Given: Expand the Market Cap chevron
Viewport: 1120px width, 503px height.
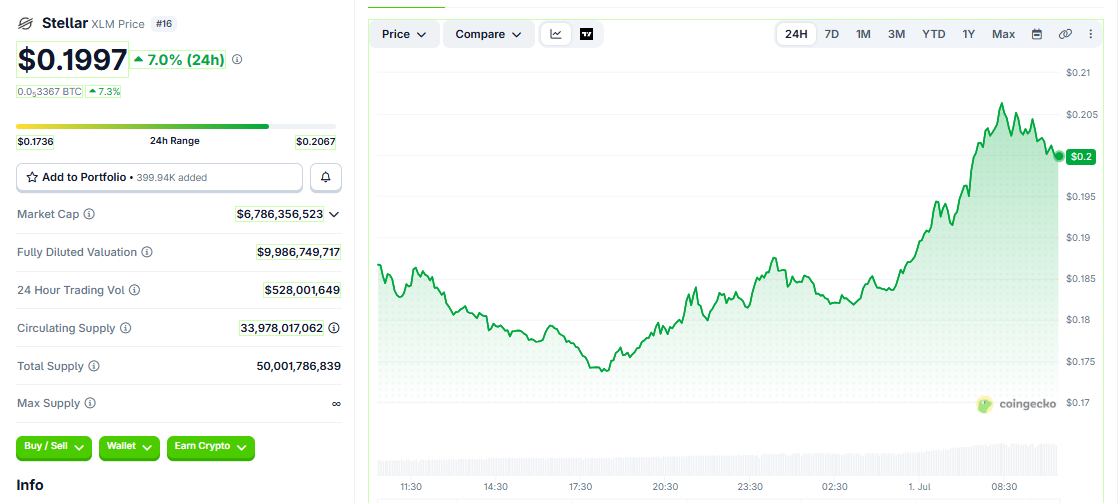Looking at the screenshot, I should pyautogui.click(x=334, y=214).
